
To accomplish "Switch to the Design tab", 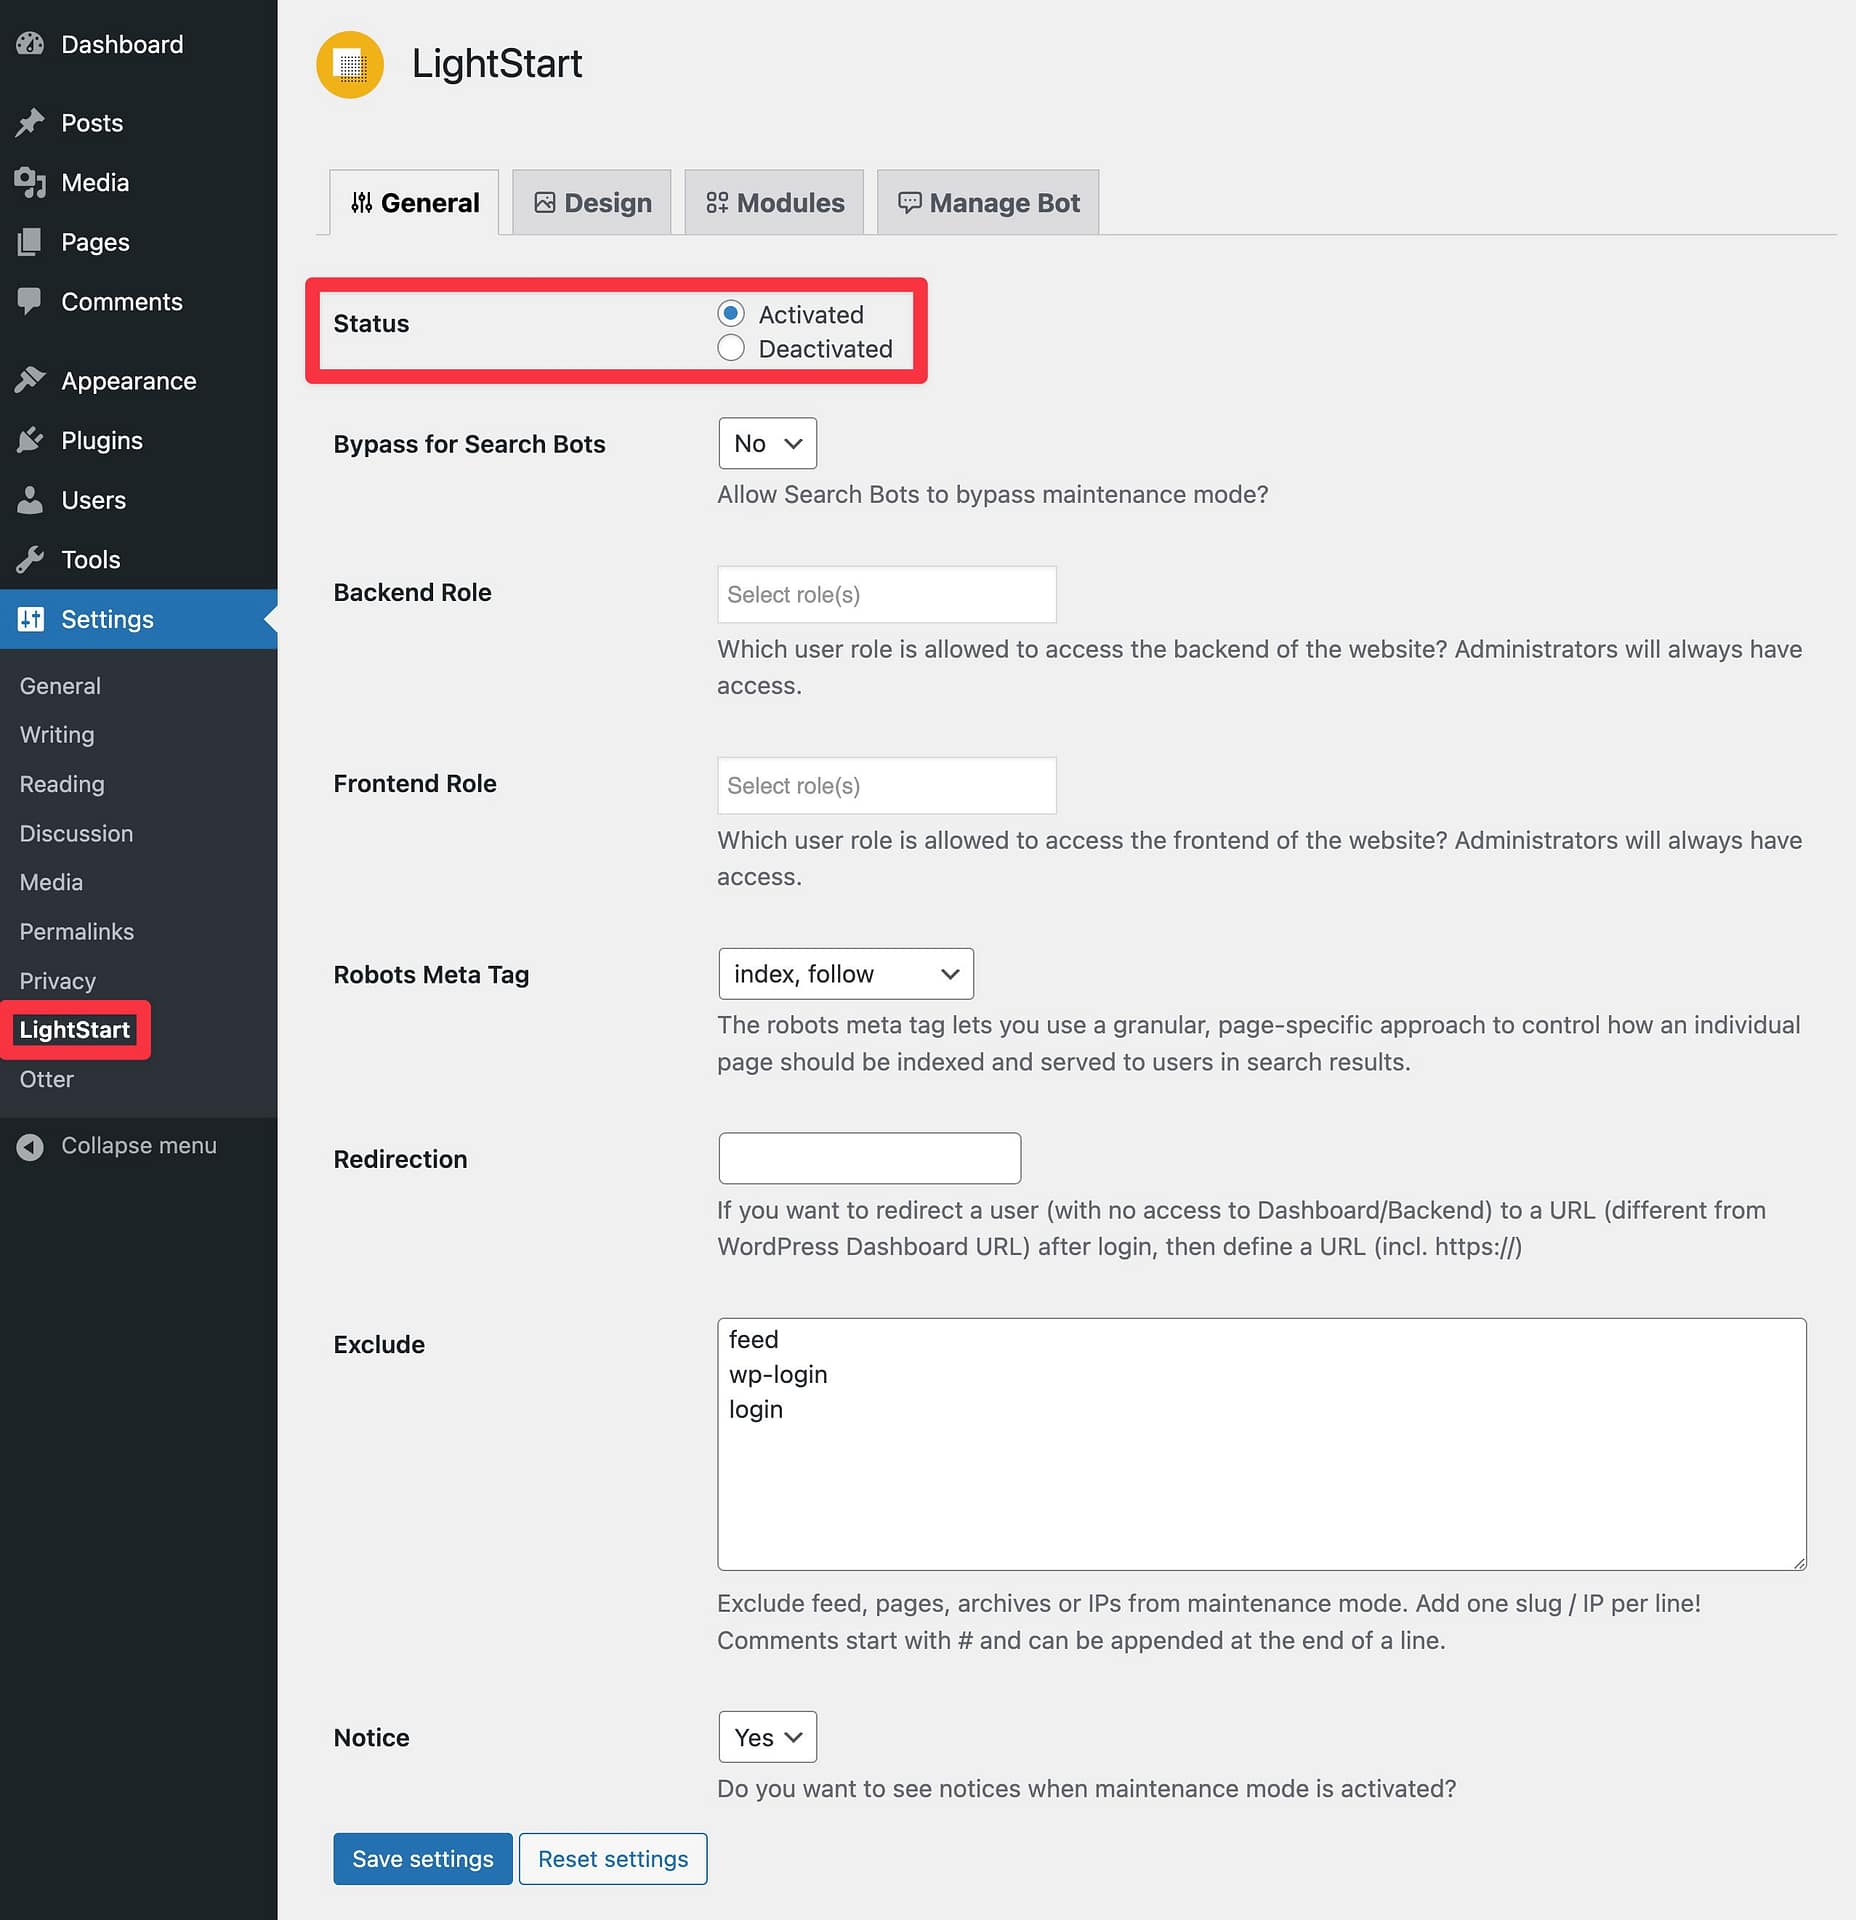I will coord(592,202).
